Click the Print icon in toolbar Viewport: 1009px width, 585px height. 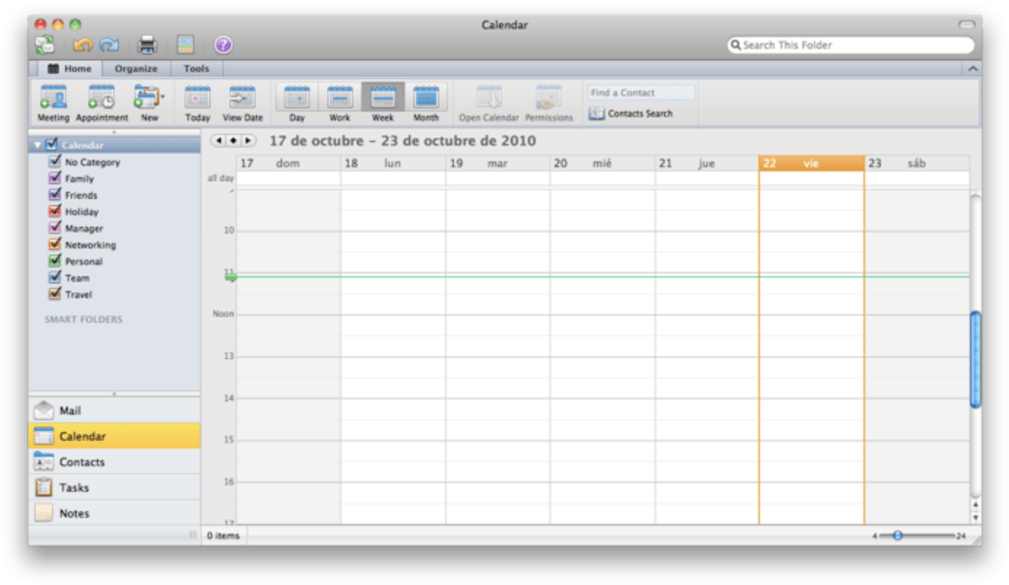point(147,45)
